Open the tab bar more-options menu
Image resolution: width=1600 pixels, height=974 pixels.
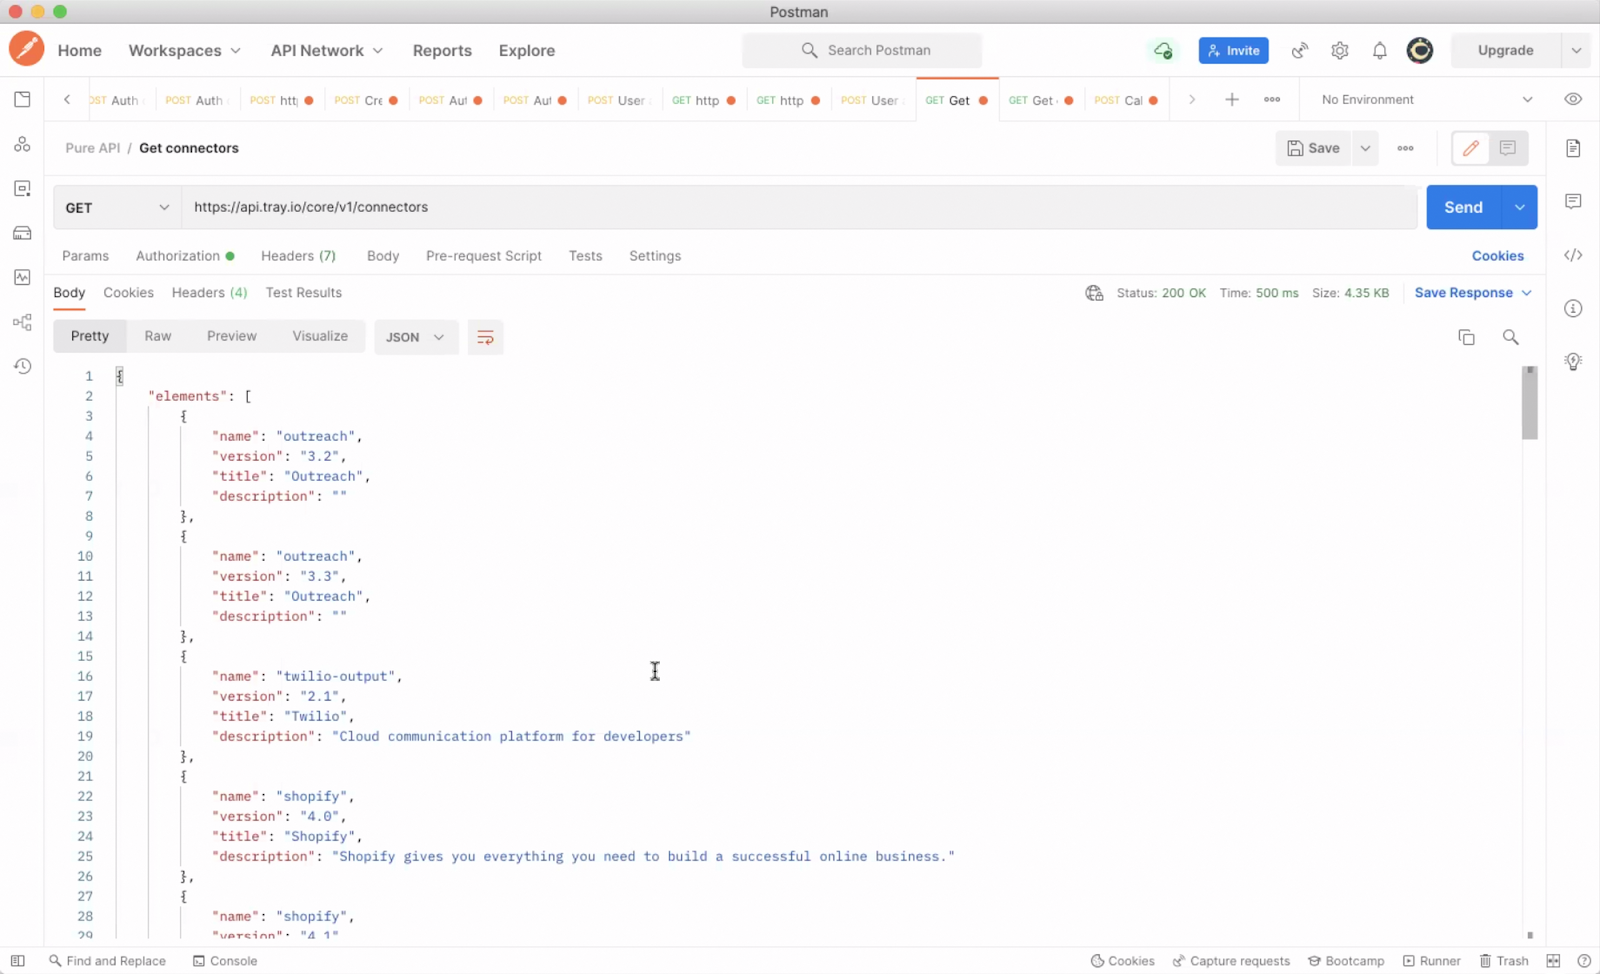coord(1272,99)
